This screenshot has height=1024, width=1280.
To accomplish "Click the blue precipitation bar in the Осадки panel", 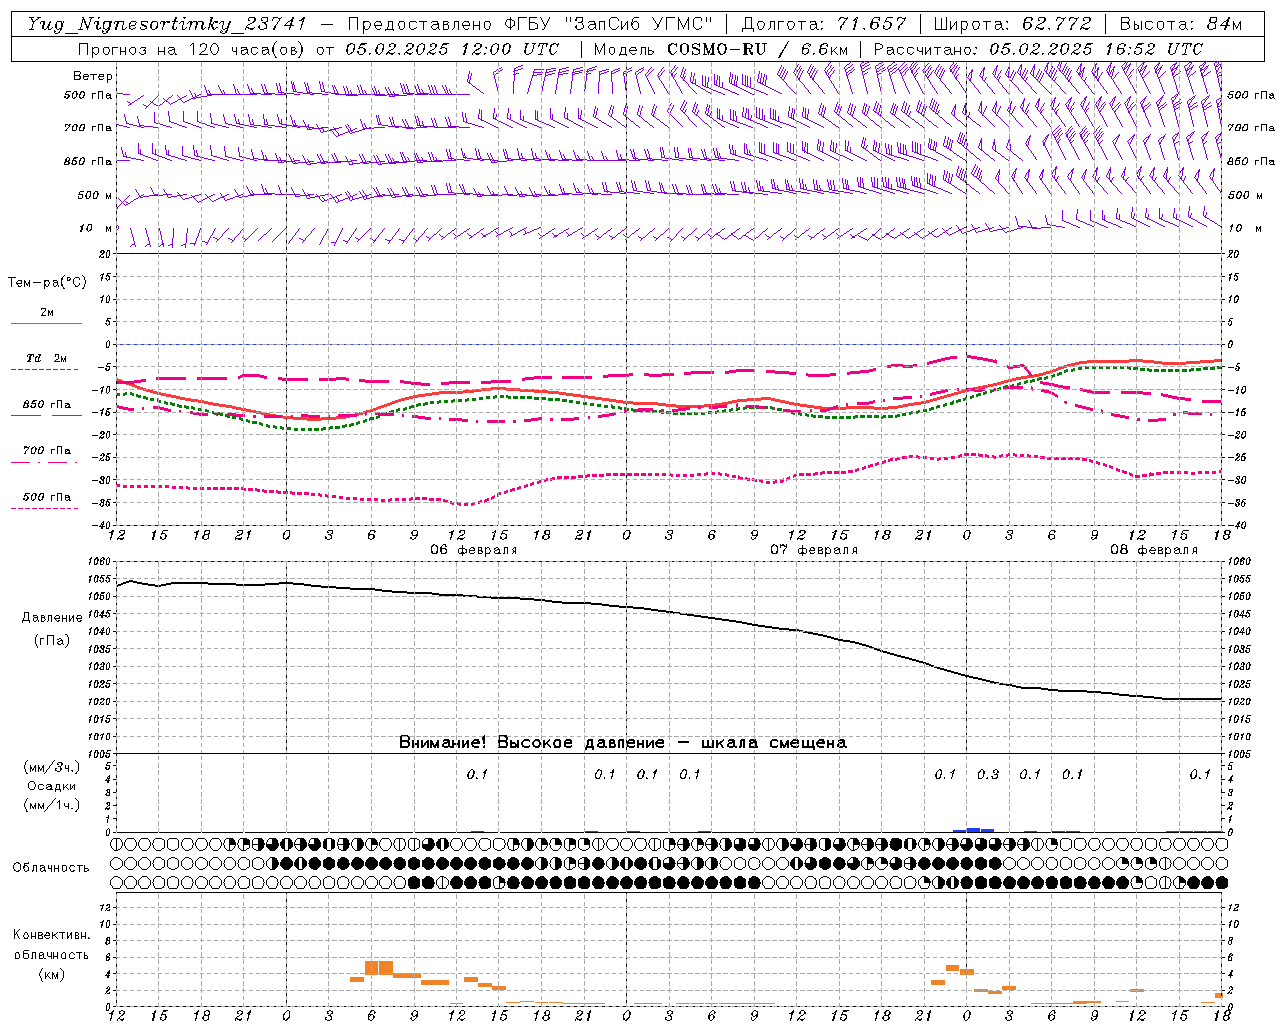I will click(x=974, y=829).
